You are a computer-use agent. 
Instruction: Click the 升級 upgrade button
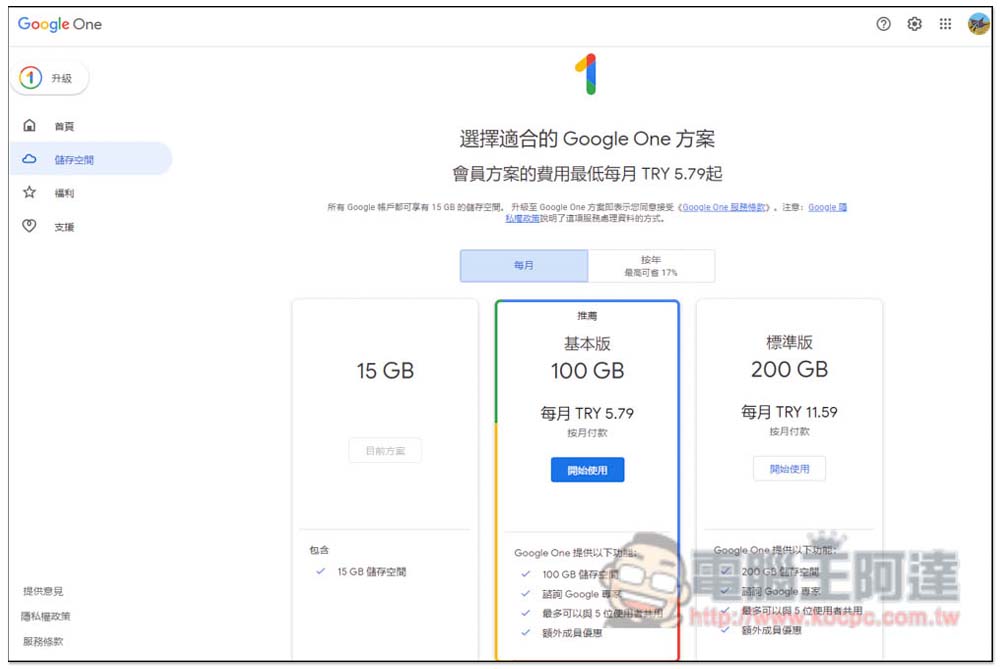click(50, 78)
